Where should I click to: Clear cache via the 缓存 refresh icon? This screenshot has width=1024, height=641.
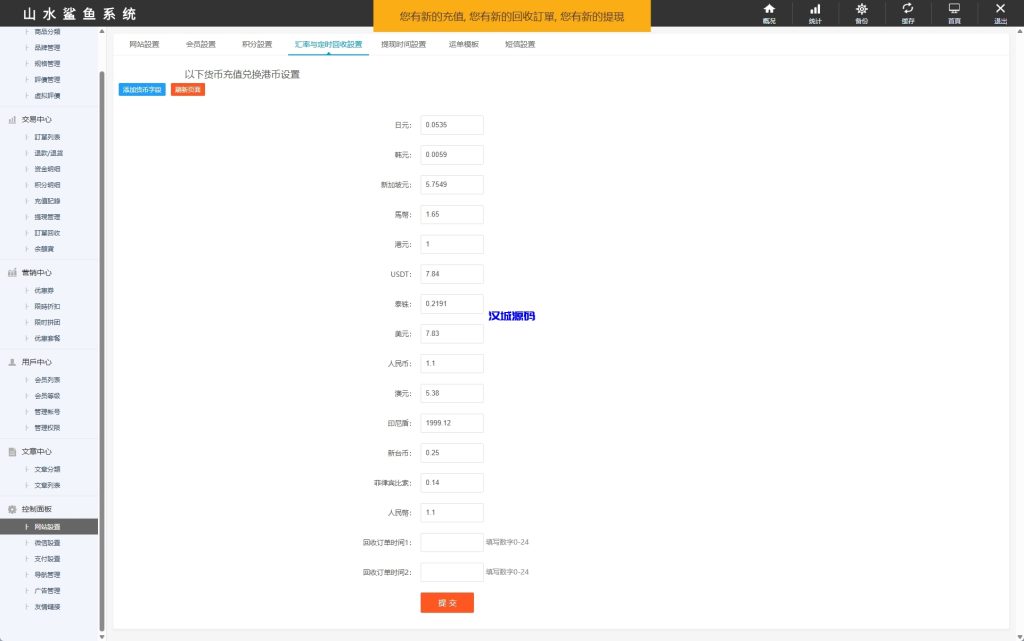tap(907, 12)
